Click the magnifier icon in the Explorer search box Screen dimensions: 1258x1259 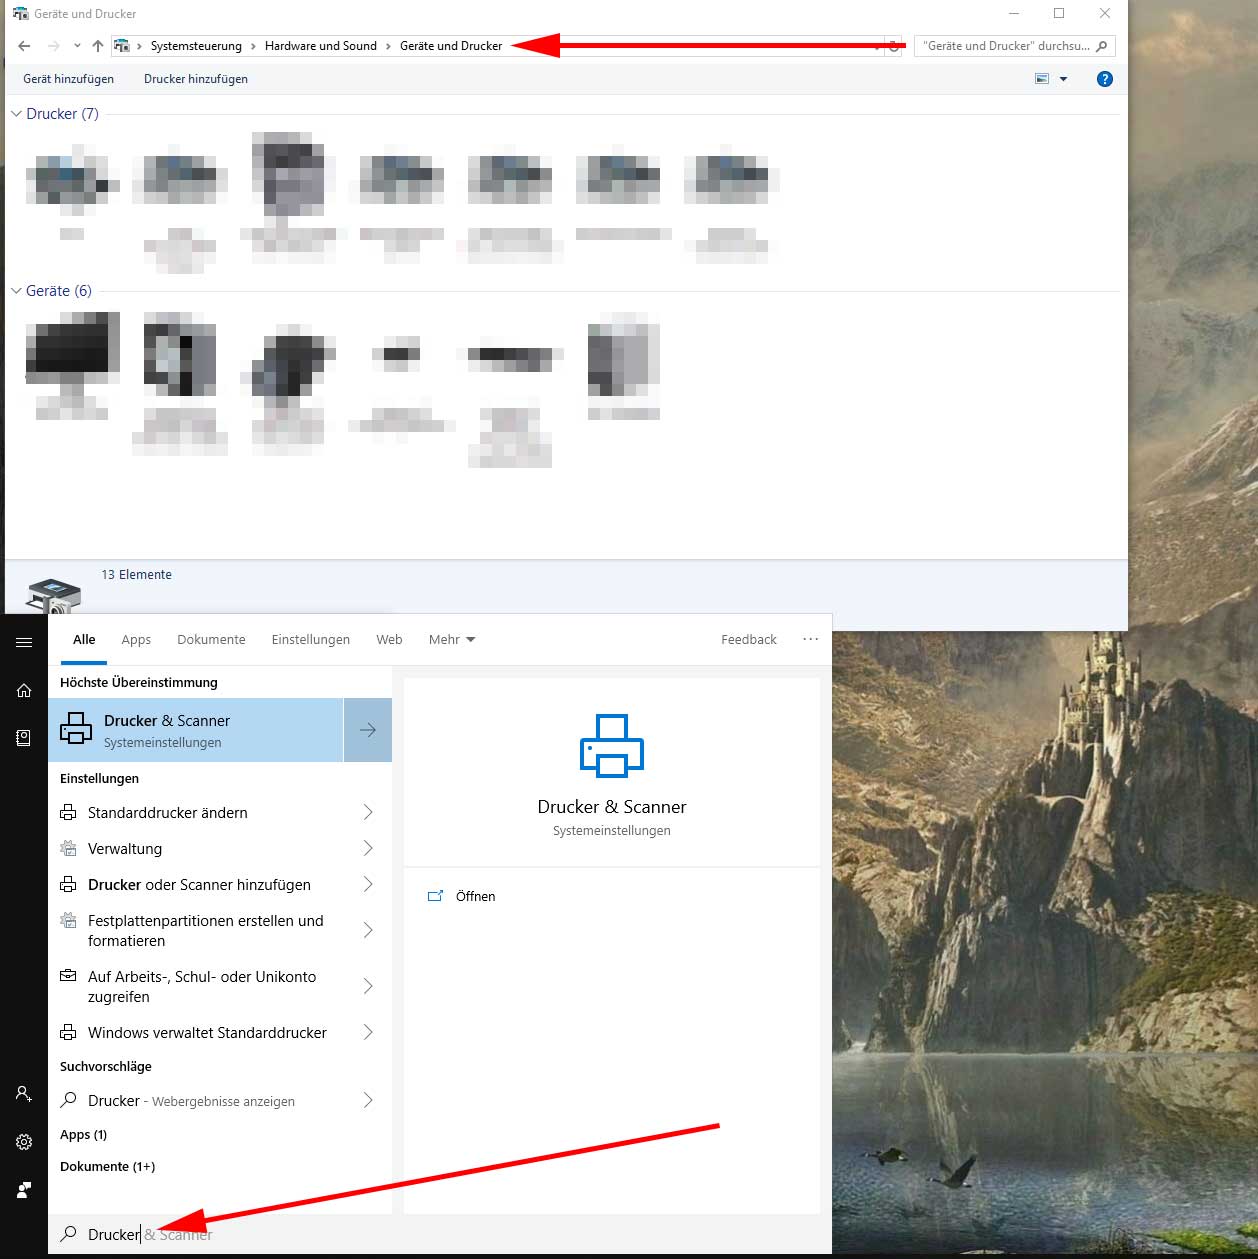click(x=1102, y=46)
